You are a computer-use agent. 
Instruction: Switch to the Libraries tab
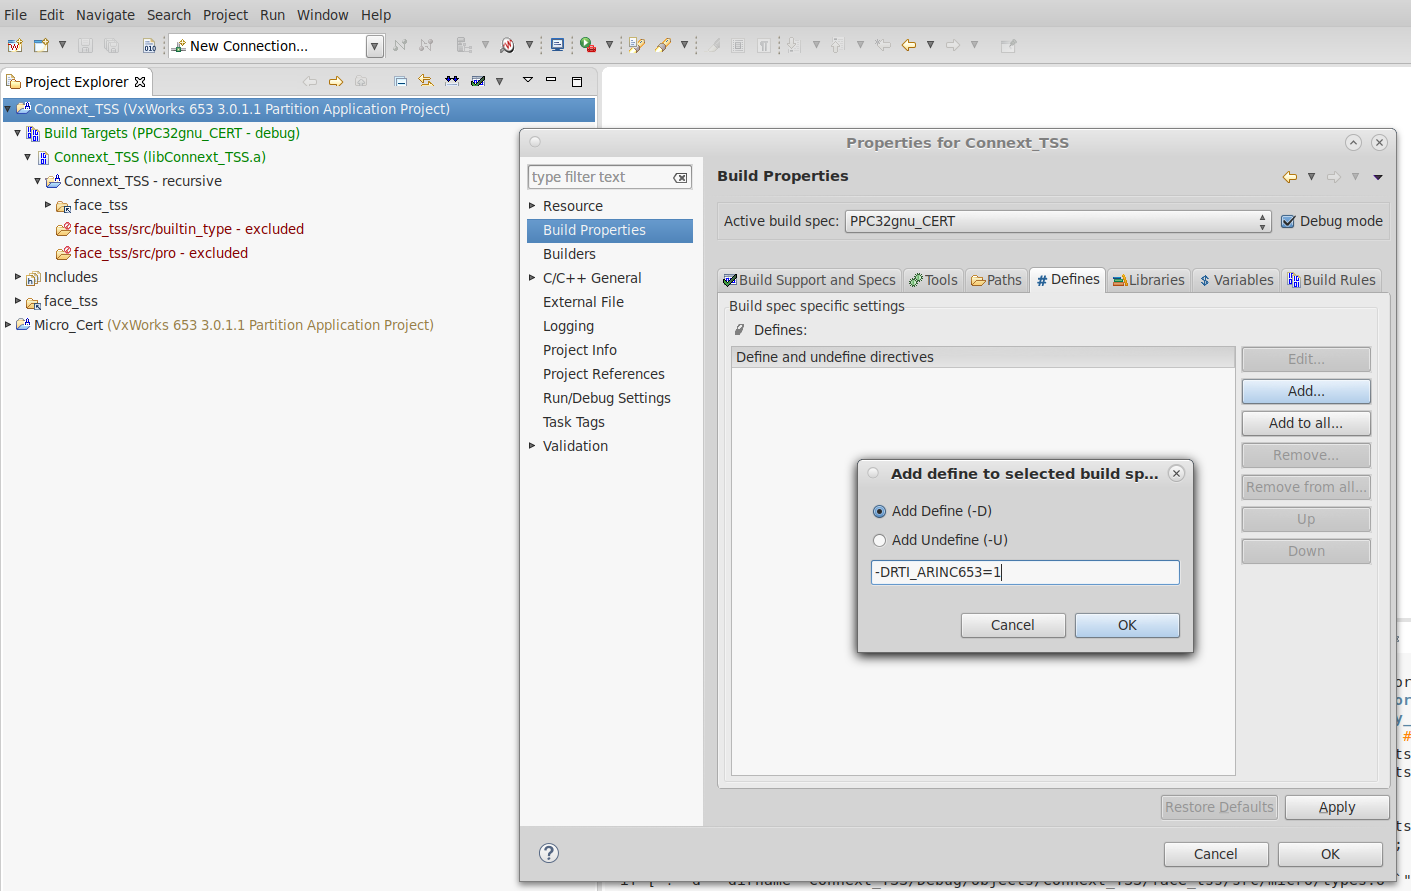pyautogui.click(x=1149, y=280)
